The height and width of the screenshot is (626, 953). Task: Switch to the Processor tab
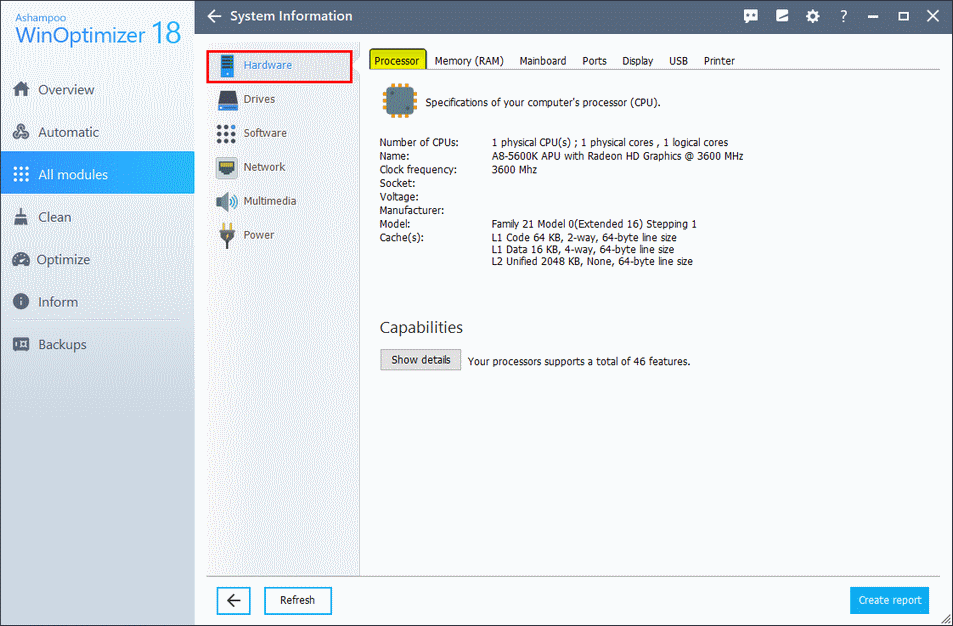(x=397, y=61)
